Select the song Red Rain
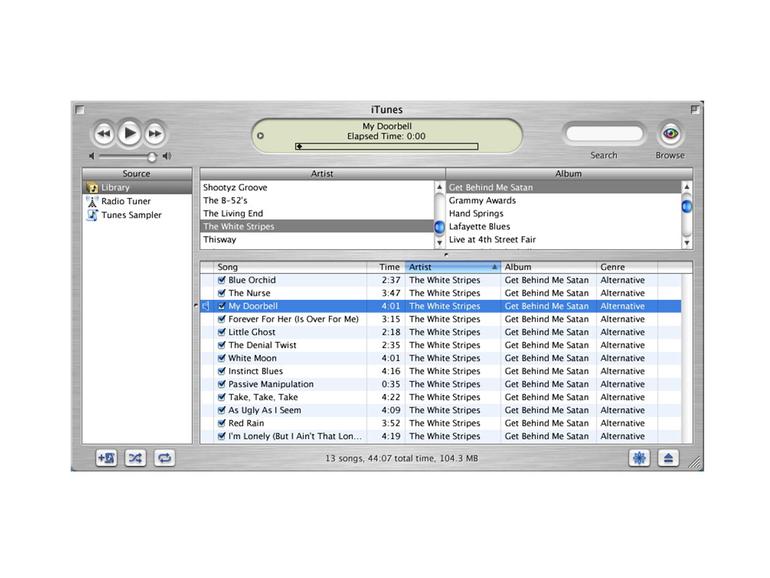This screenshot has height=578, width=770. [x=440, y=423]
